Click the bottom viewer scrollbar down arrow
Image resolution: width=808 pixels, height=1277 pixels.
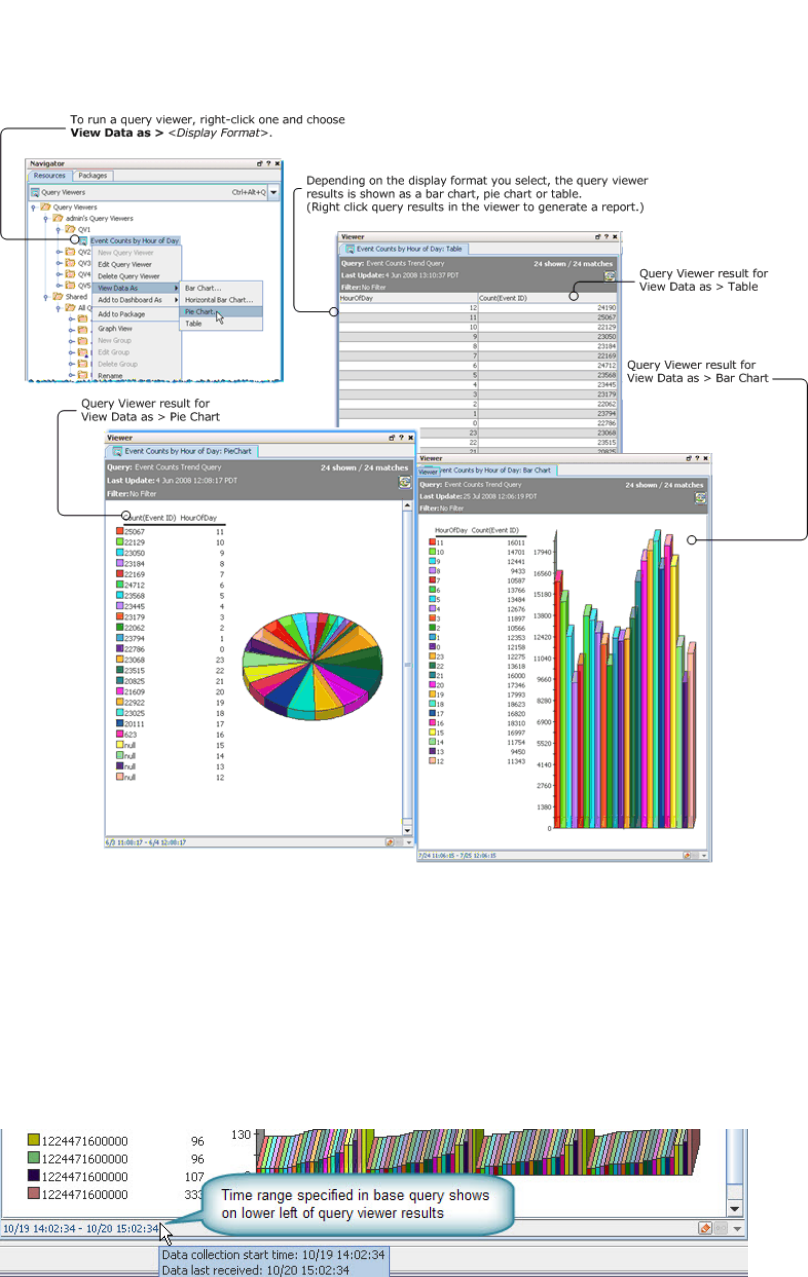[735, 1207]
